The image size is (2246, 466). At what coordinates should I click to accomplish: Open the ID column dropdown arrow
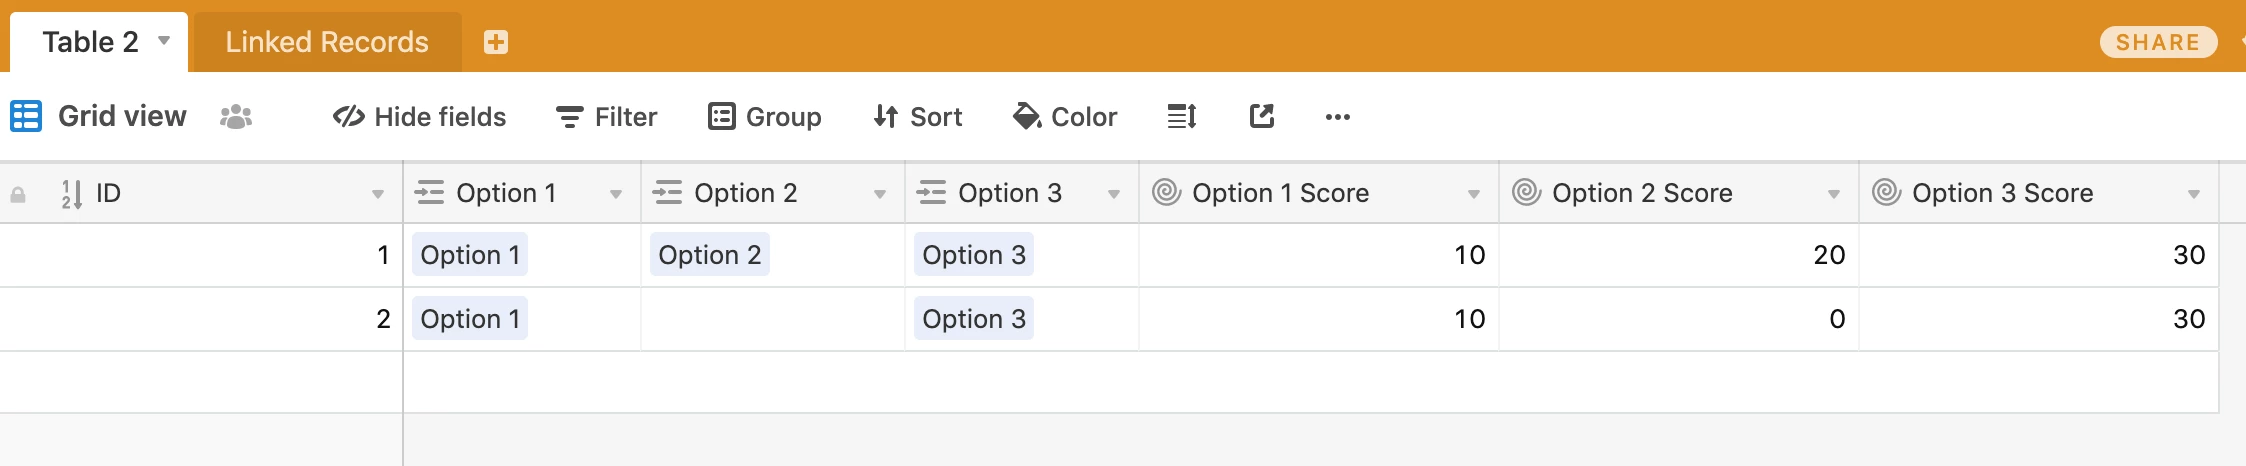point(378,194)
